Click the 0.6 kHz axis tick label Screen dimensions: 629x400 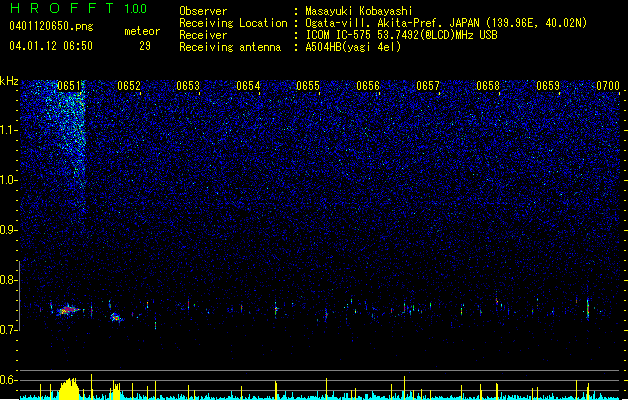[9, 380]
